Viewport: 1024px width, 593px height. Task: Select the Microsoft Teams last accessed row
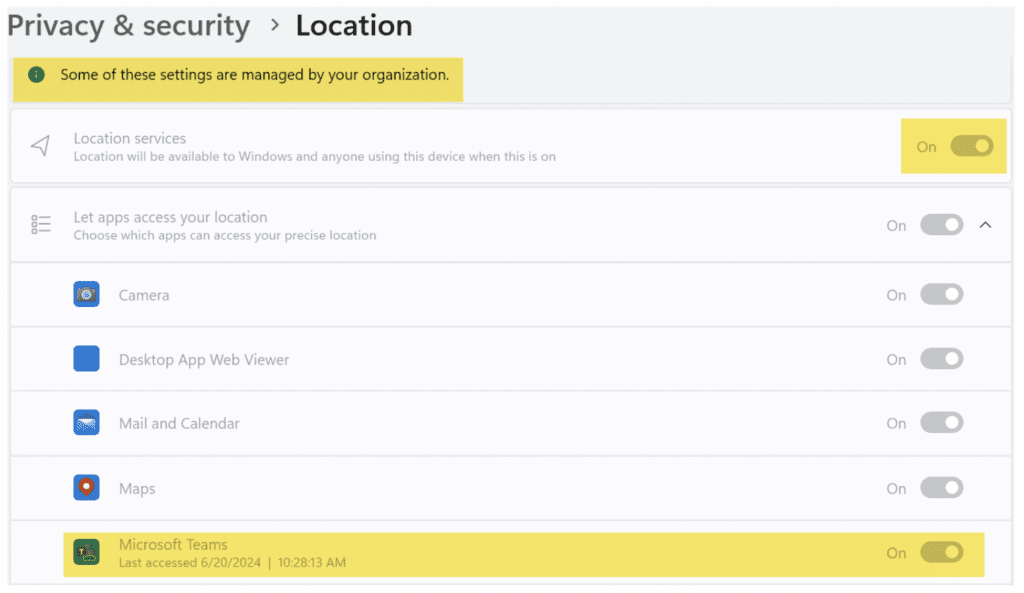point(524,554)
